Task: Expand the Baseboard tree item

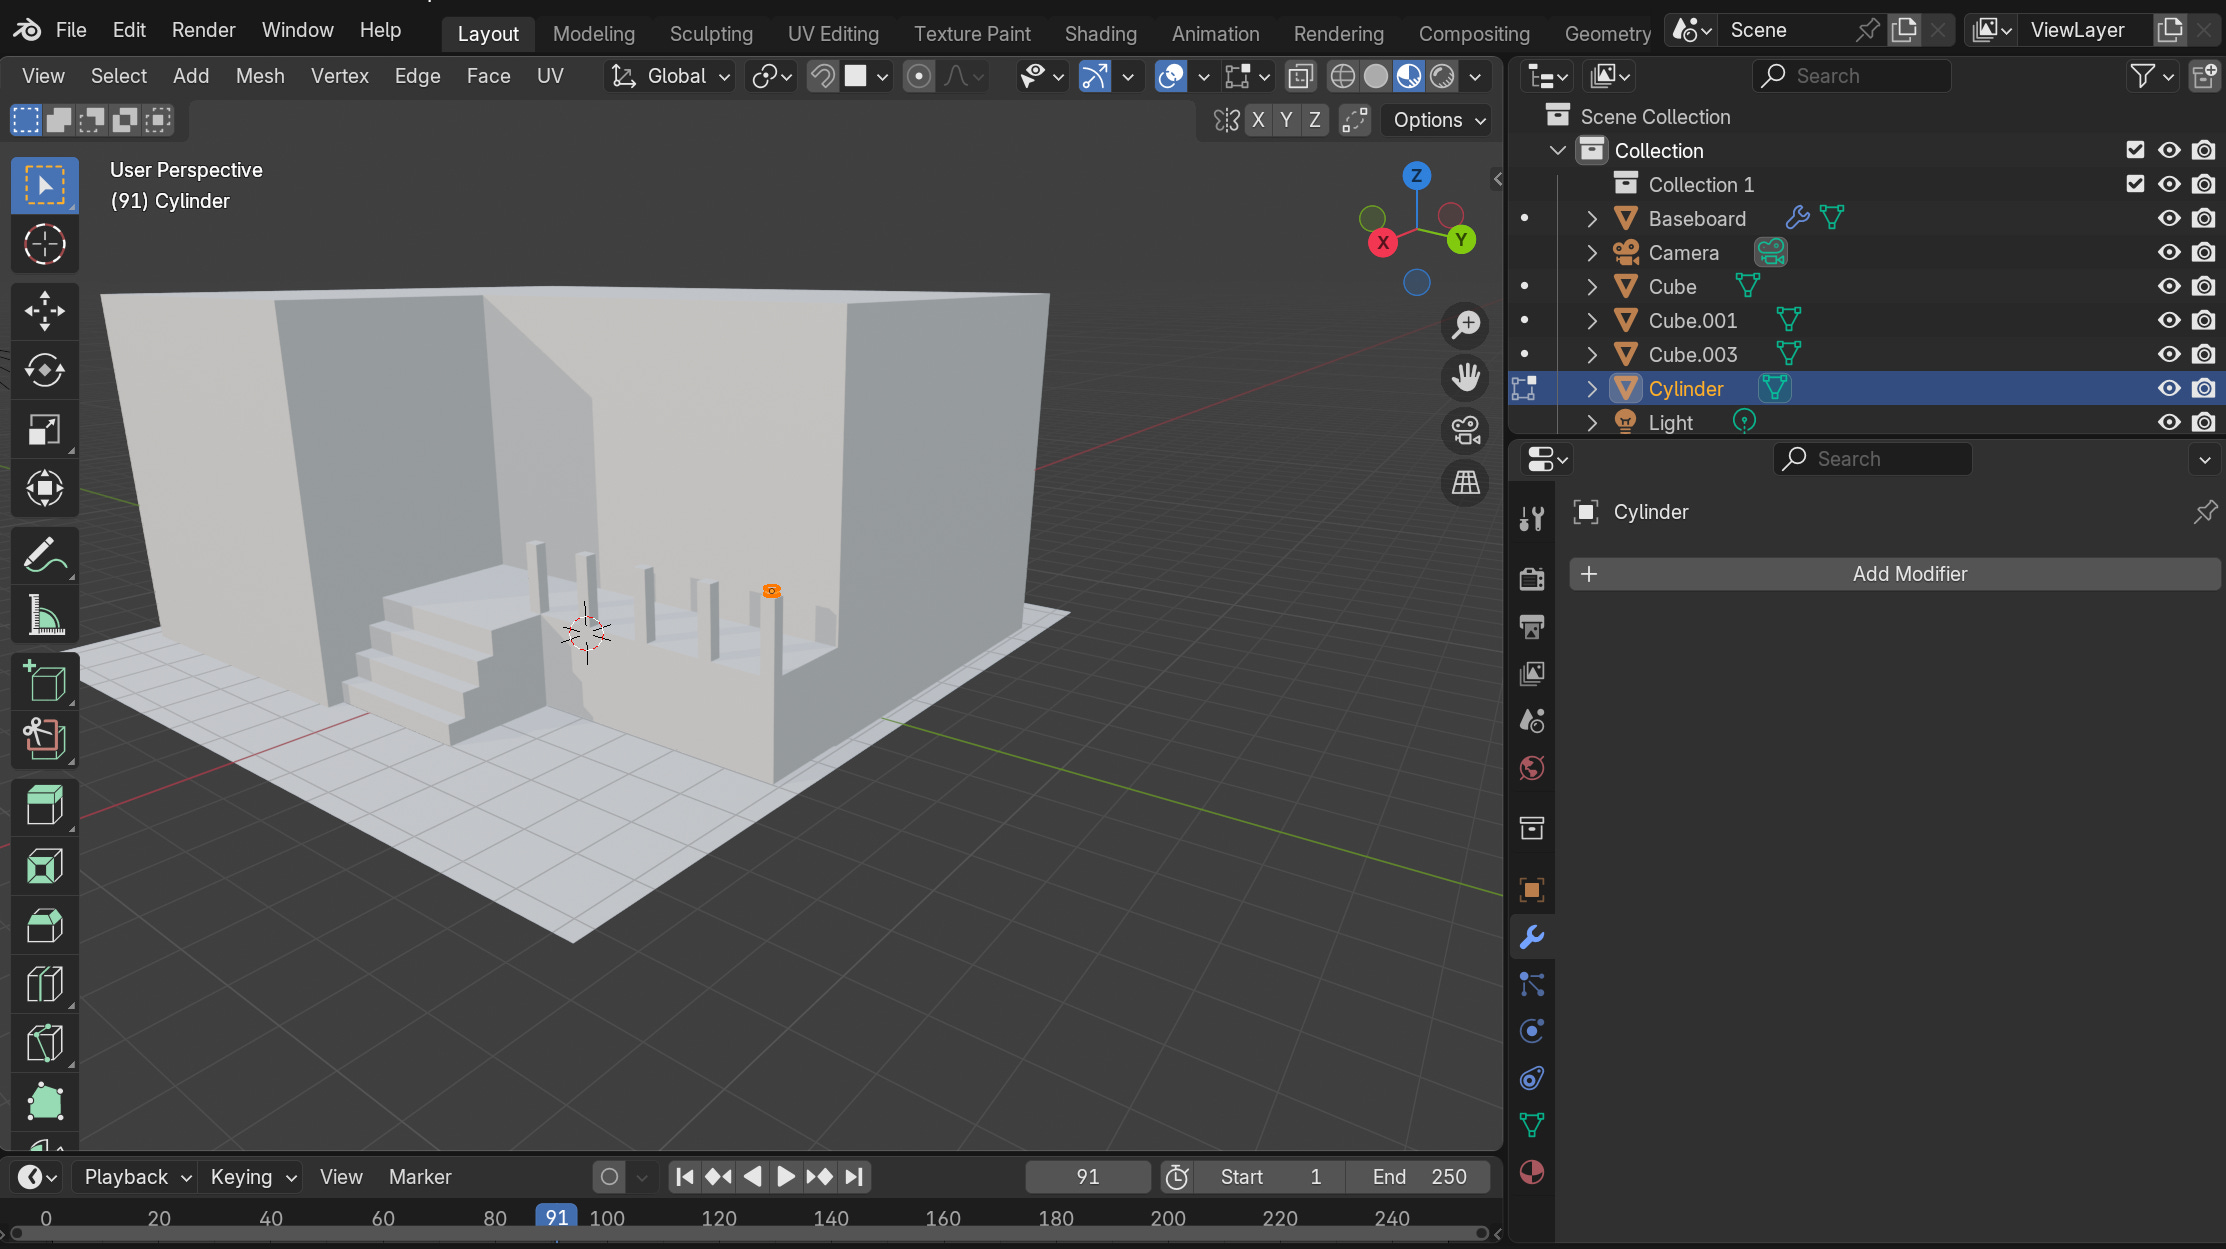Action: pos(1592,219)
